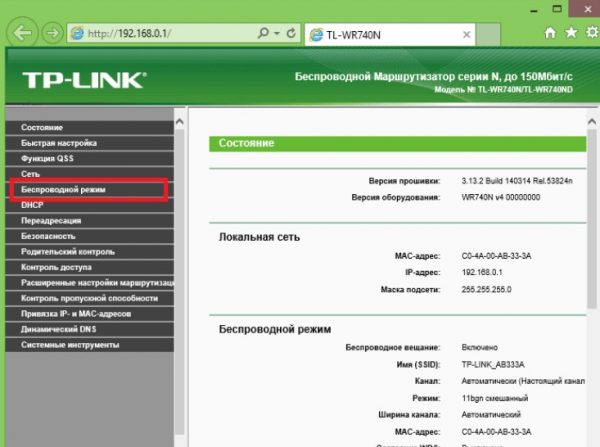The width and height of the screenshot is (600, 447).
Task: Click main content scrollbar up arrow
Action: (592, 122)
